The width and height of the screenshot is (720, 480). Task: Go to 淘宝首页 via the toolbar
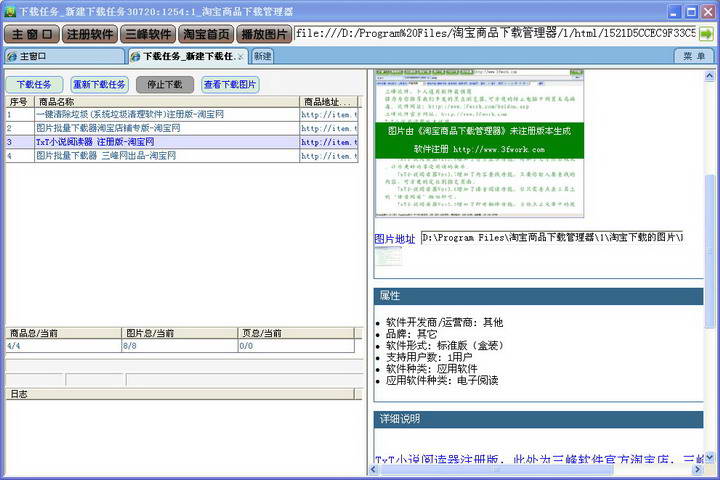(x=206, y=33)
